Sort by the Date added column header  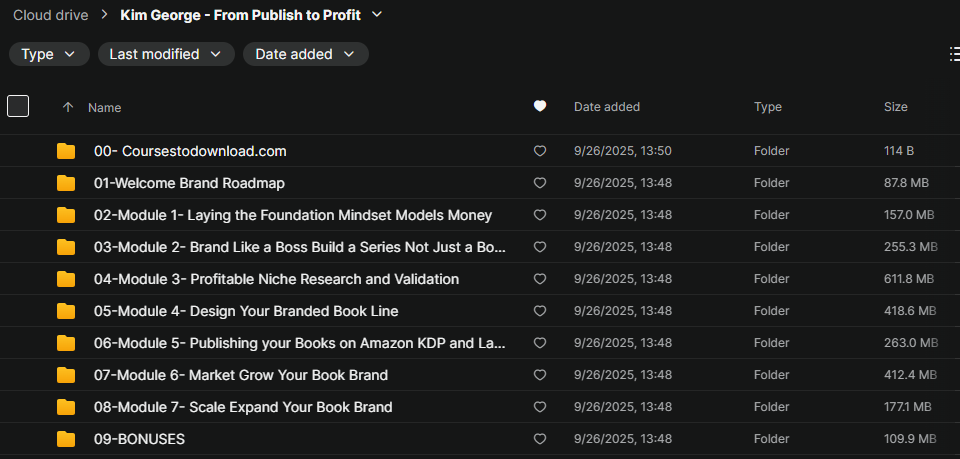tap(607, 107)
